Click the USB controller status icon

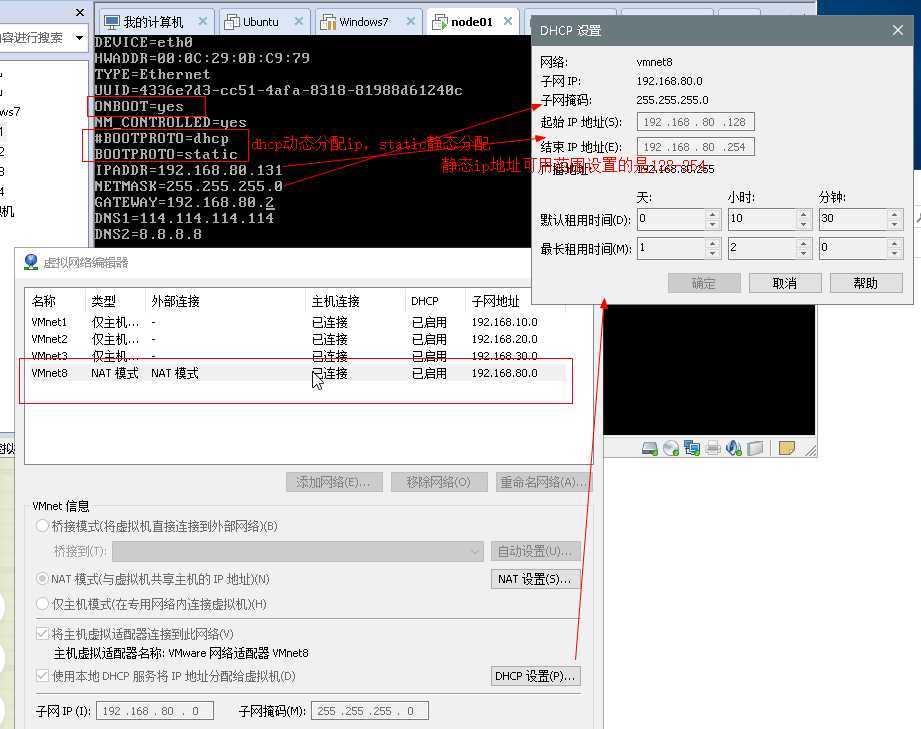(755, 449)
